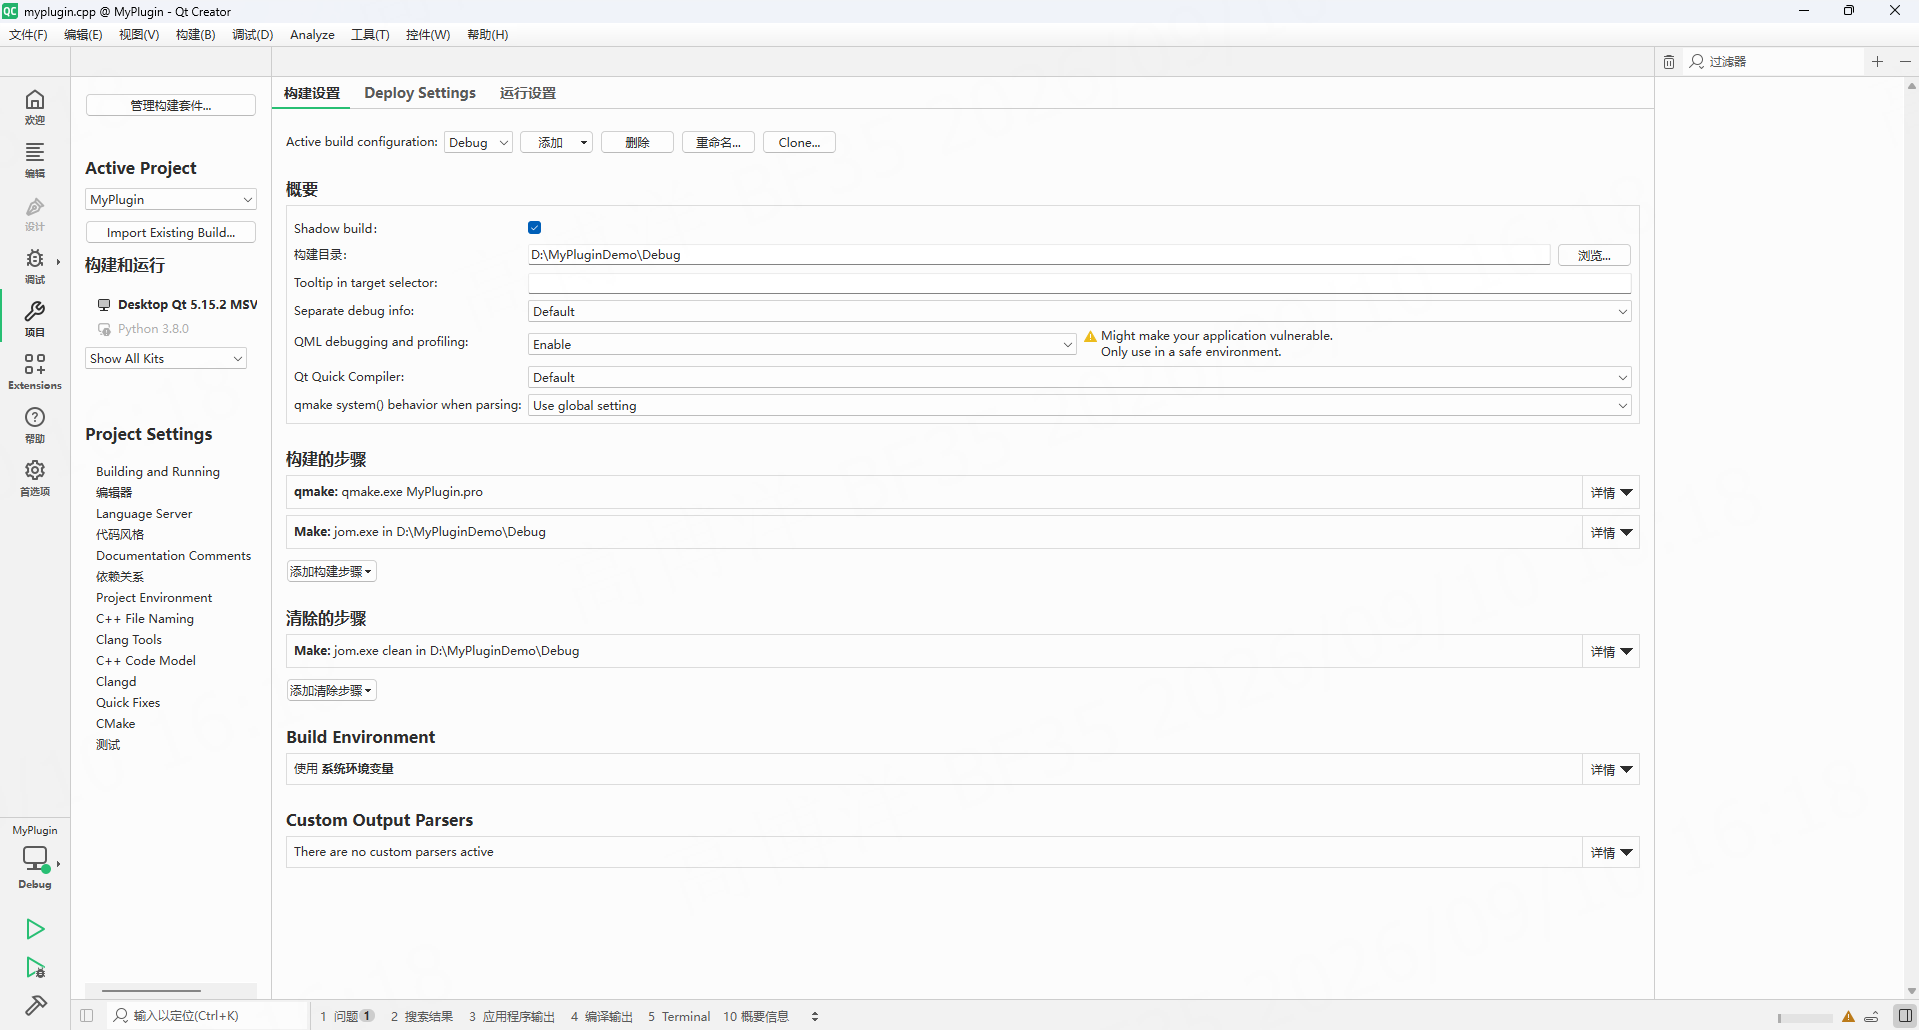Click the QML debugging warning icon

click(1090, 337)
